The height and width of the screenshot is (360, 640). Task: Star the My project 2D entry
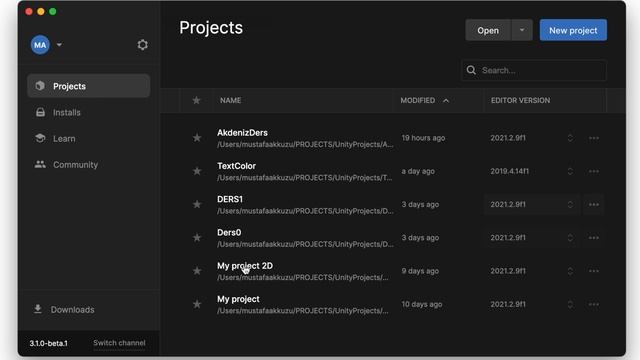tap(197, 271)
